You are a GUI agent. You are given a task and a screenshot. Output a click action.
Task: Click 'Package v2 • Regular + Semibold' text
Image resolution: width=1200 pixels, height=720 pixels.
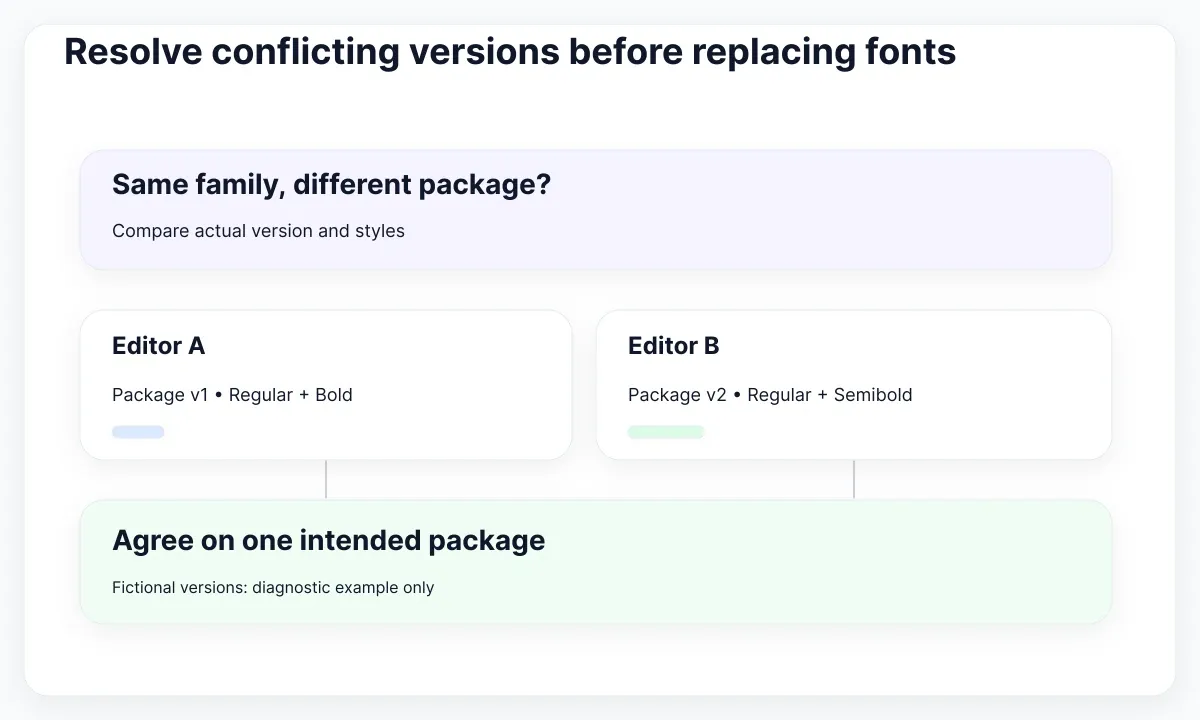(x=770, y=395)
